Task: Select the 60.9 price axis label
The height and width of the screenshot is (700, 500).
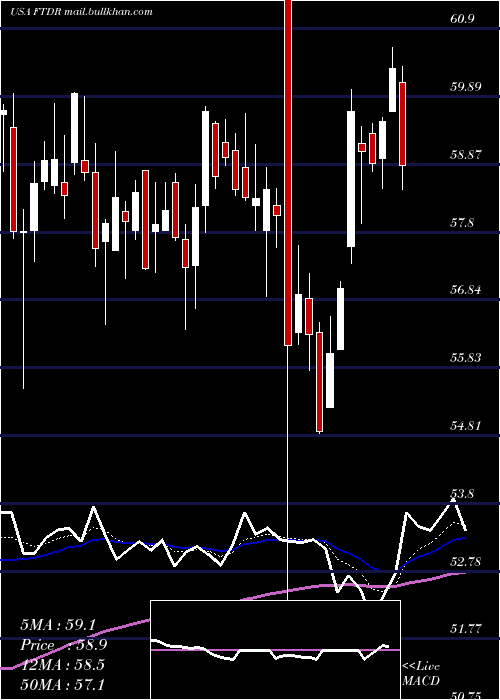Action: pos(462,19)
